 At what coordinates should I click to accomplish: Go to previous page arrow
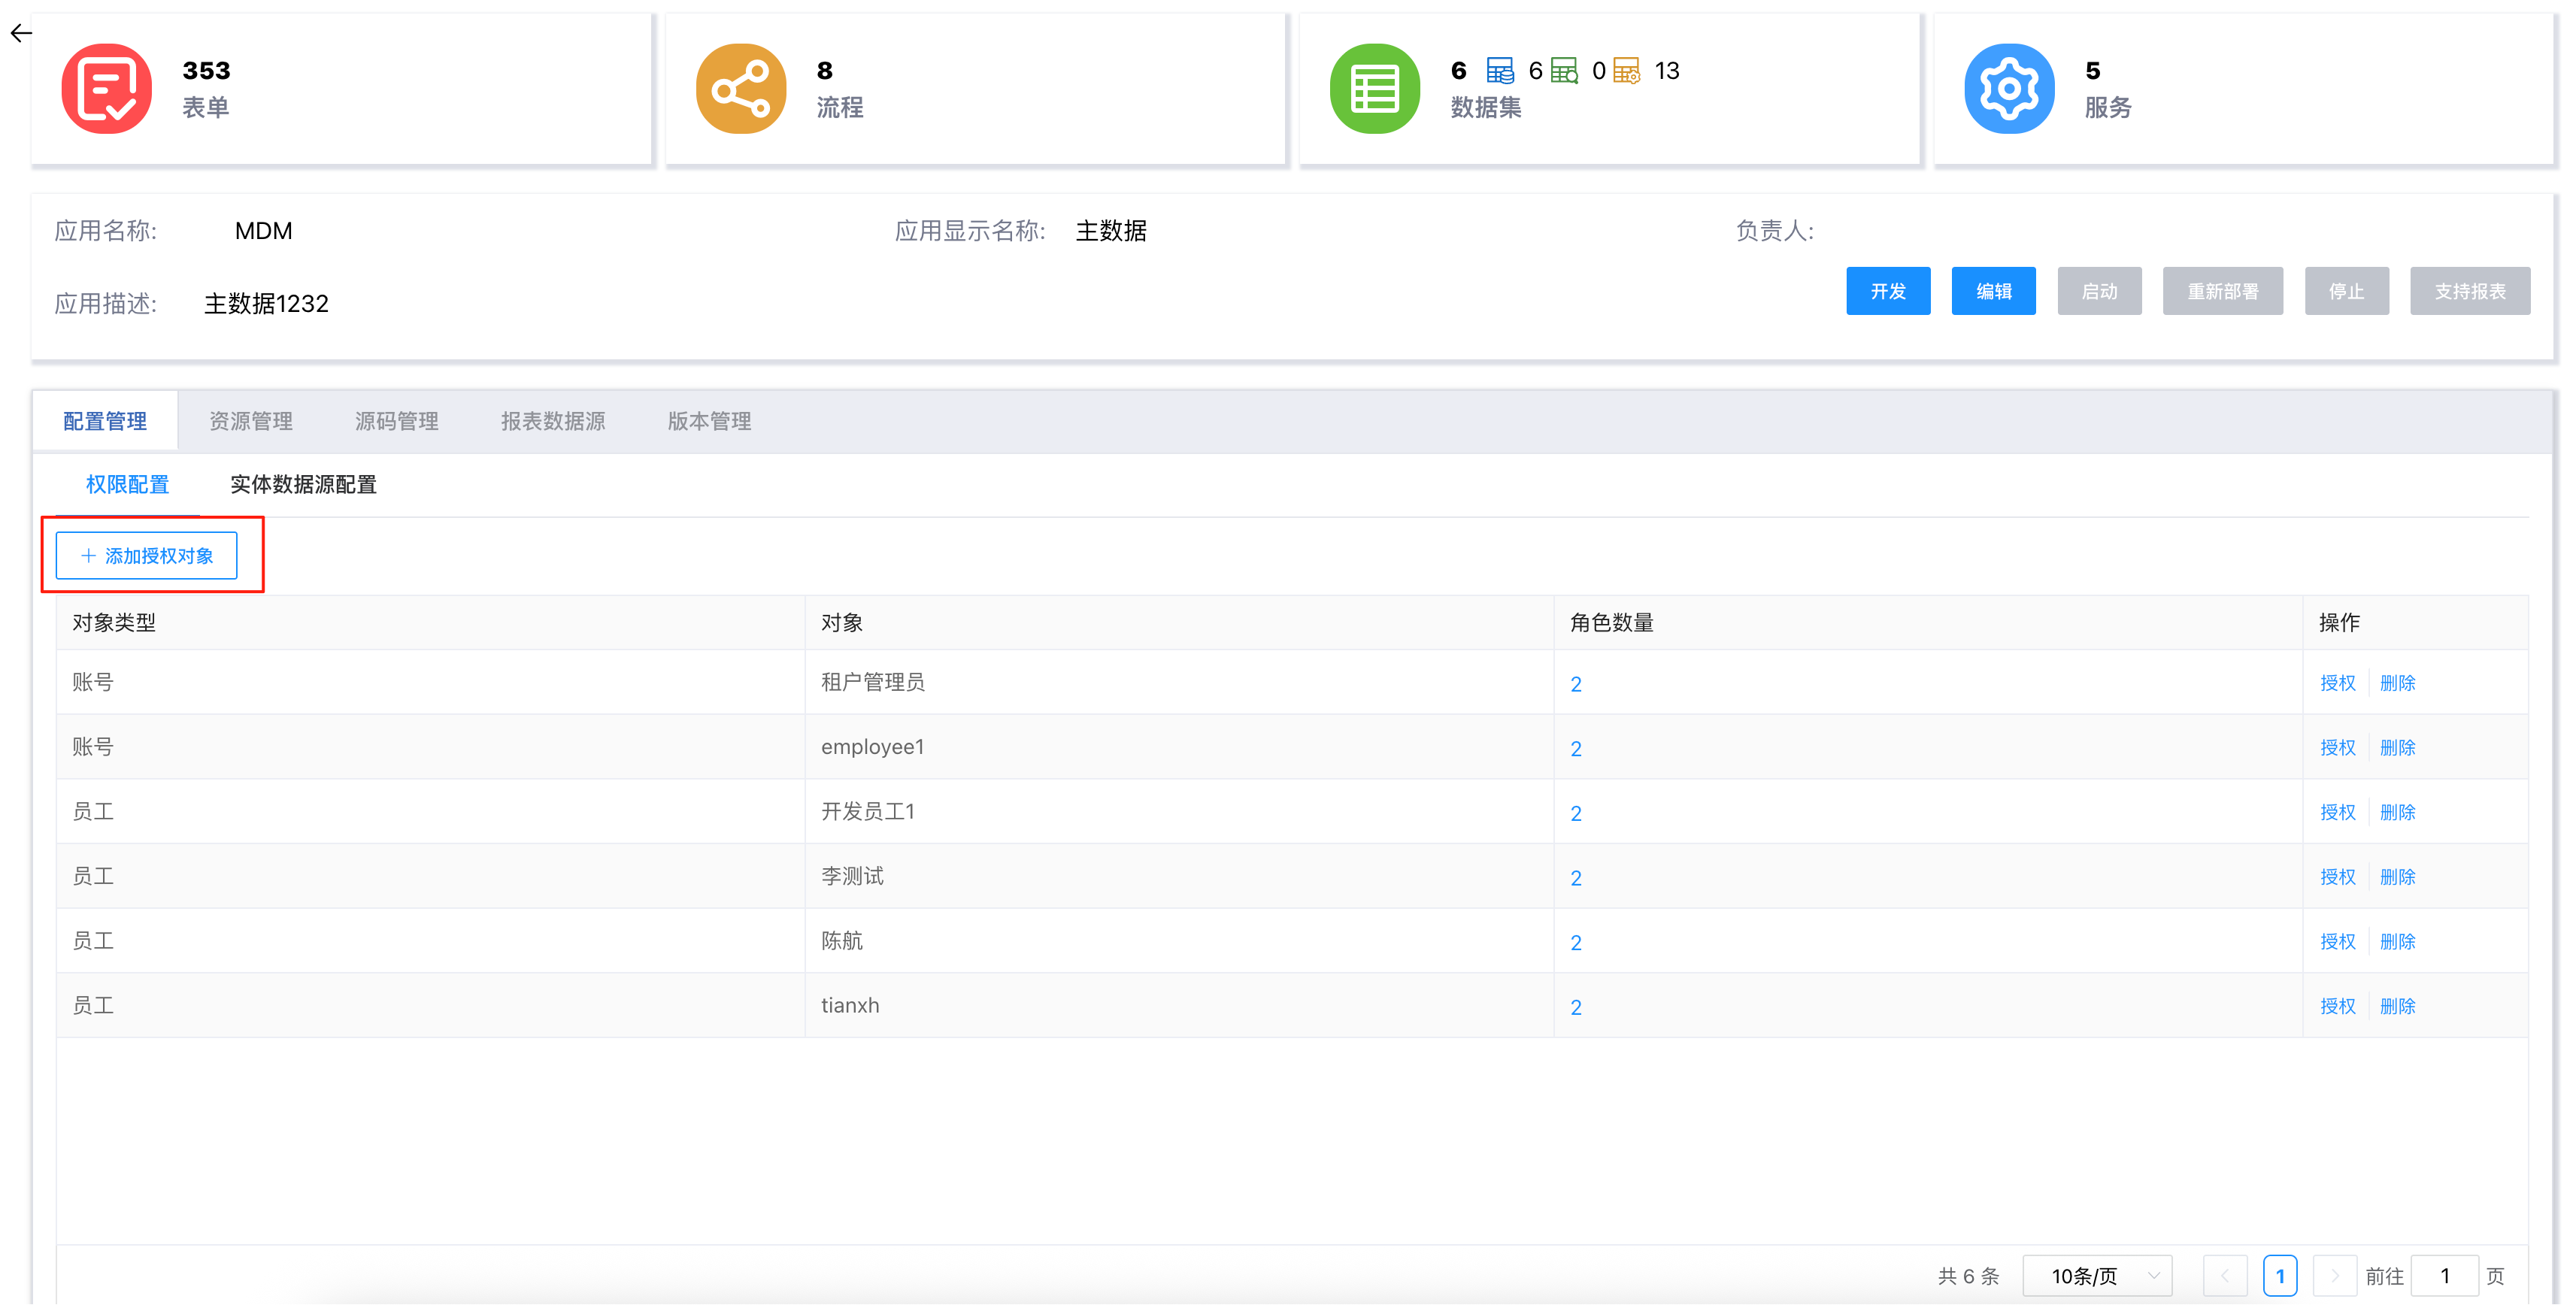(x=2225, y=1275)
